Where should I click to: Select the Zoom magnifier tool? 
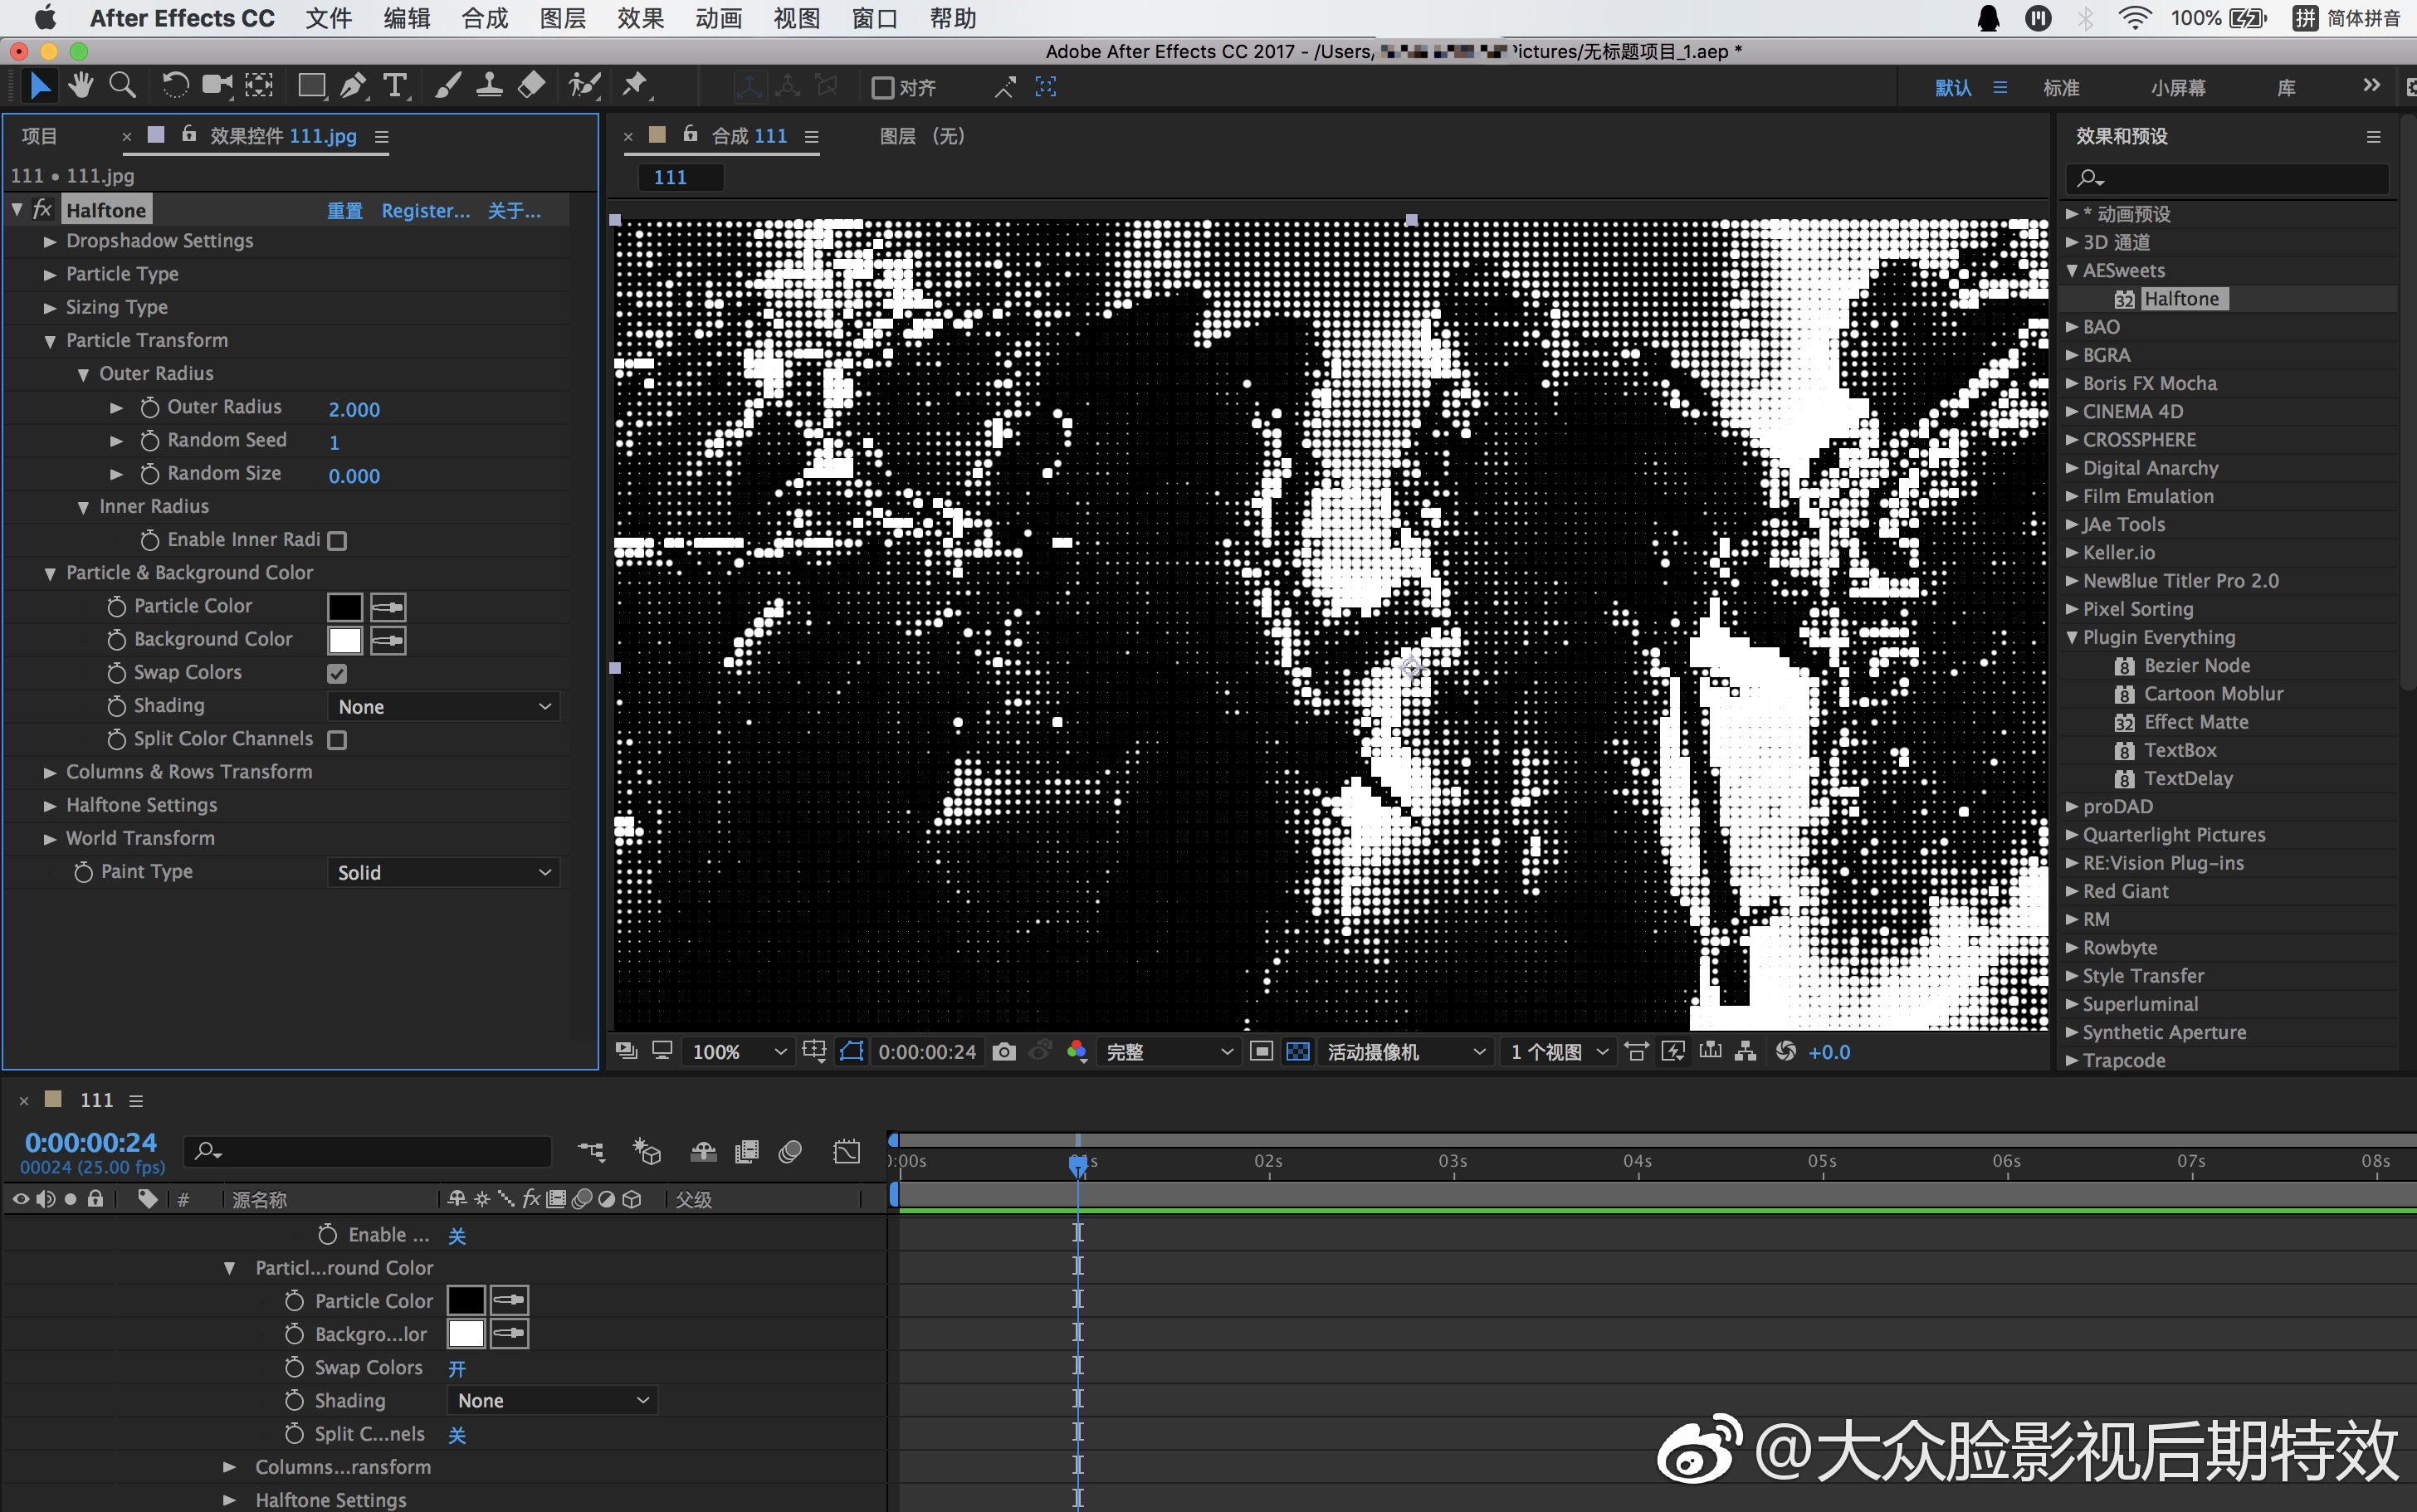pyautogui.click(x=122, y=86)
